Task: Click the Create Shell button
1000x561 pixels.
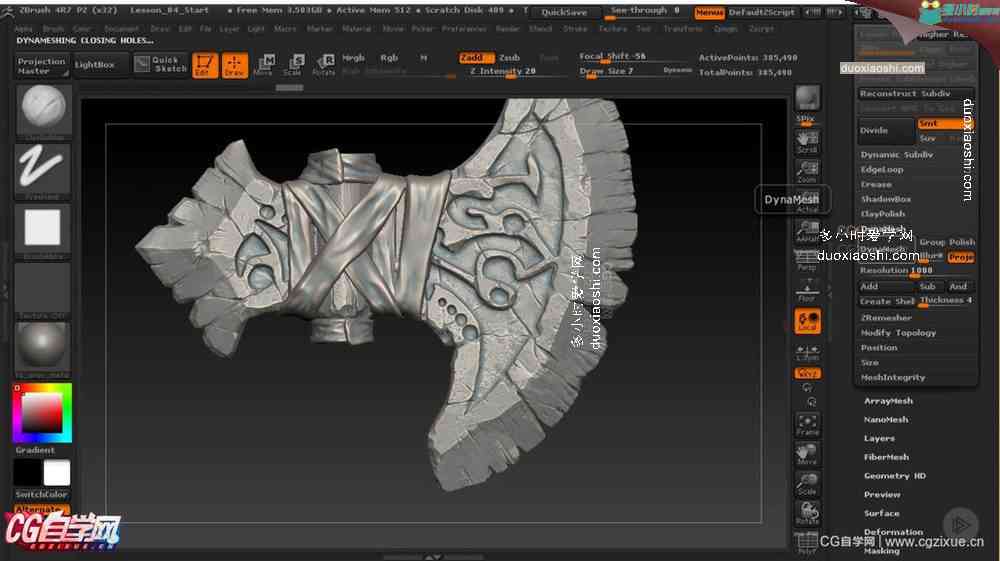Action: click(886, 301)
